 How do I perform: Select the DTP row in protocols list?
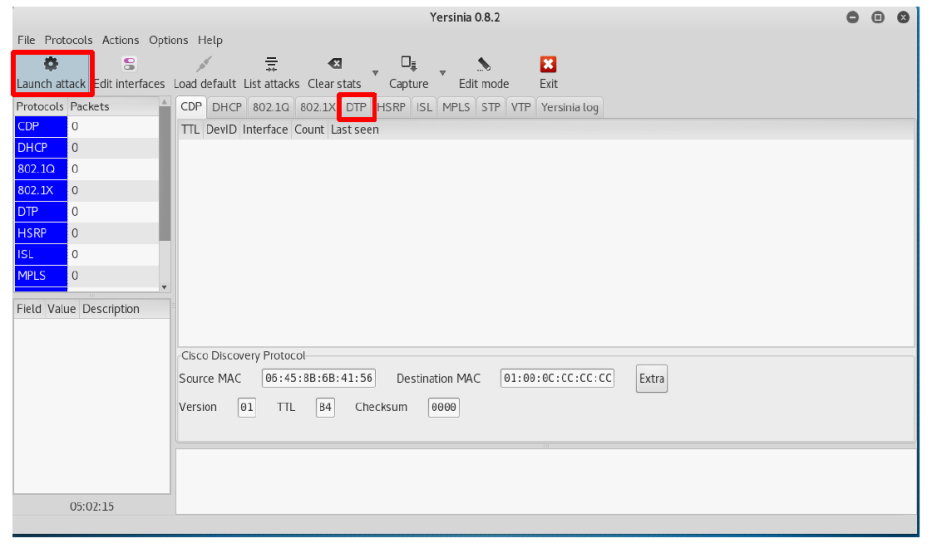(x=87, y=212)
